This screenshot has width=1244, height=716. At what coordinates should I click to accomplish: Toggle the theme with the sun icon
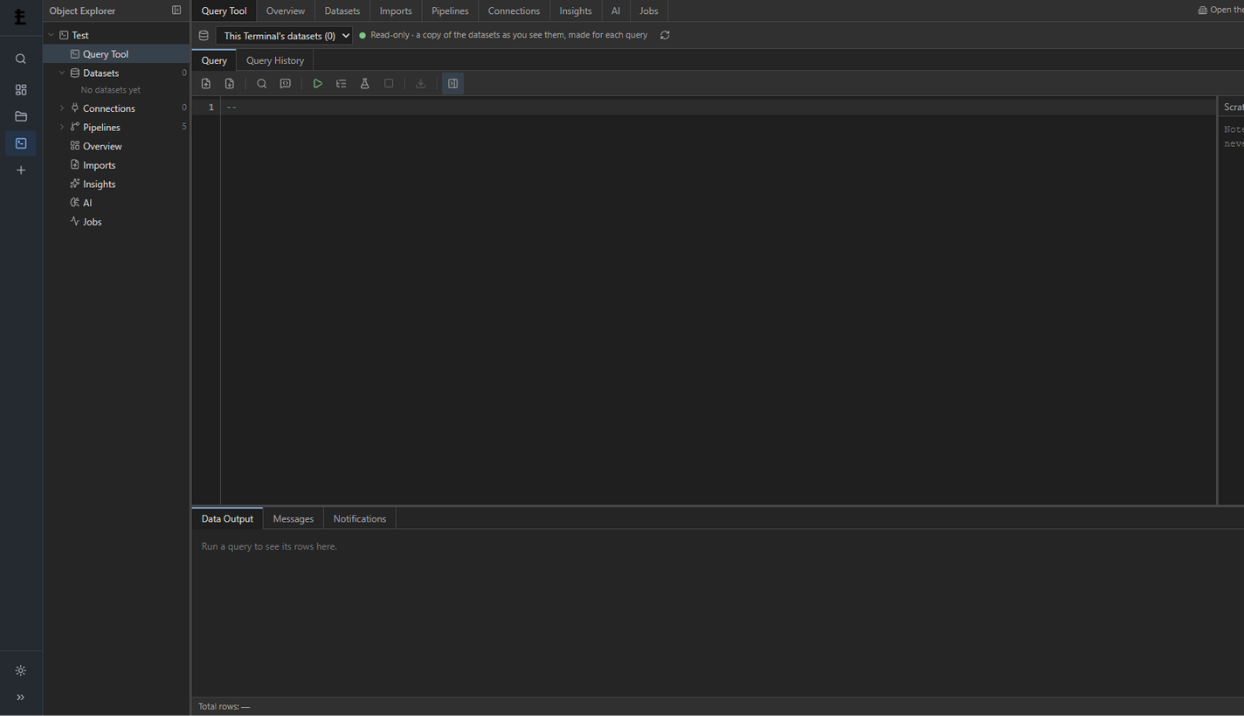coord(20,671)
